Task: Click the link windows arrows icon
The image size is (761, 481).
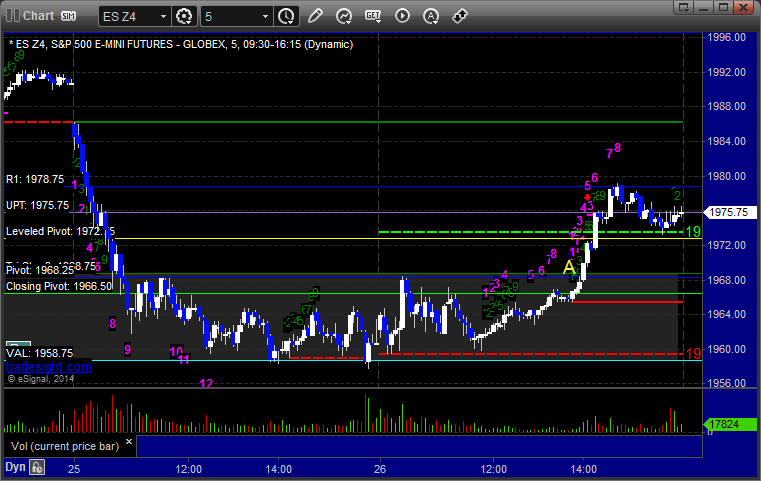Action: (460, 16)
